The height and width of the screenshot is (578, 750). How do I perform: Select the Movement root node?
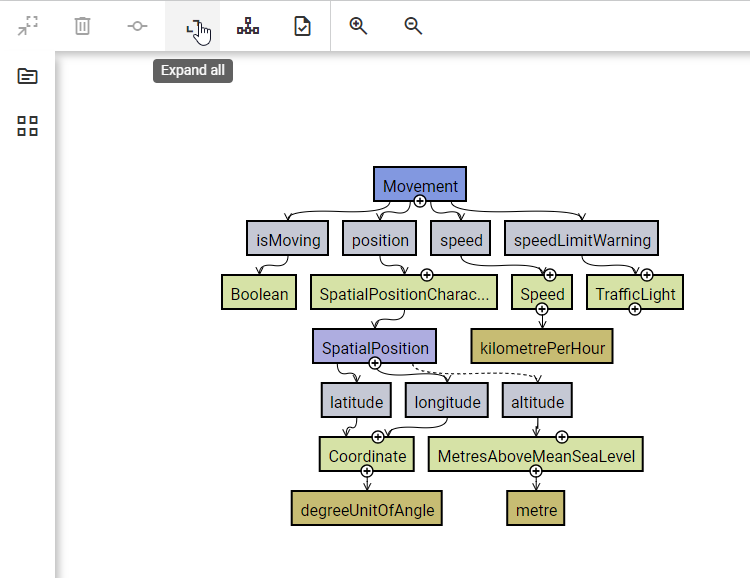(420, 185)
